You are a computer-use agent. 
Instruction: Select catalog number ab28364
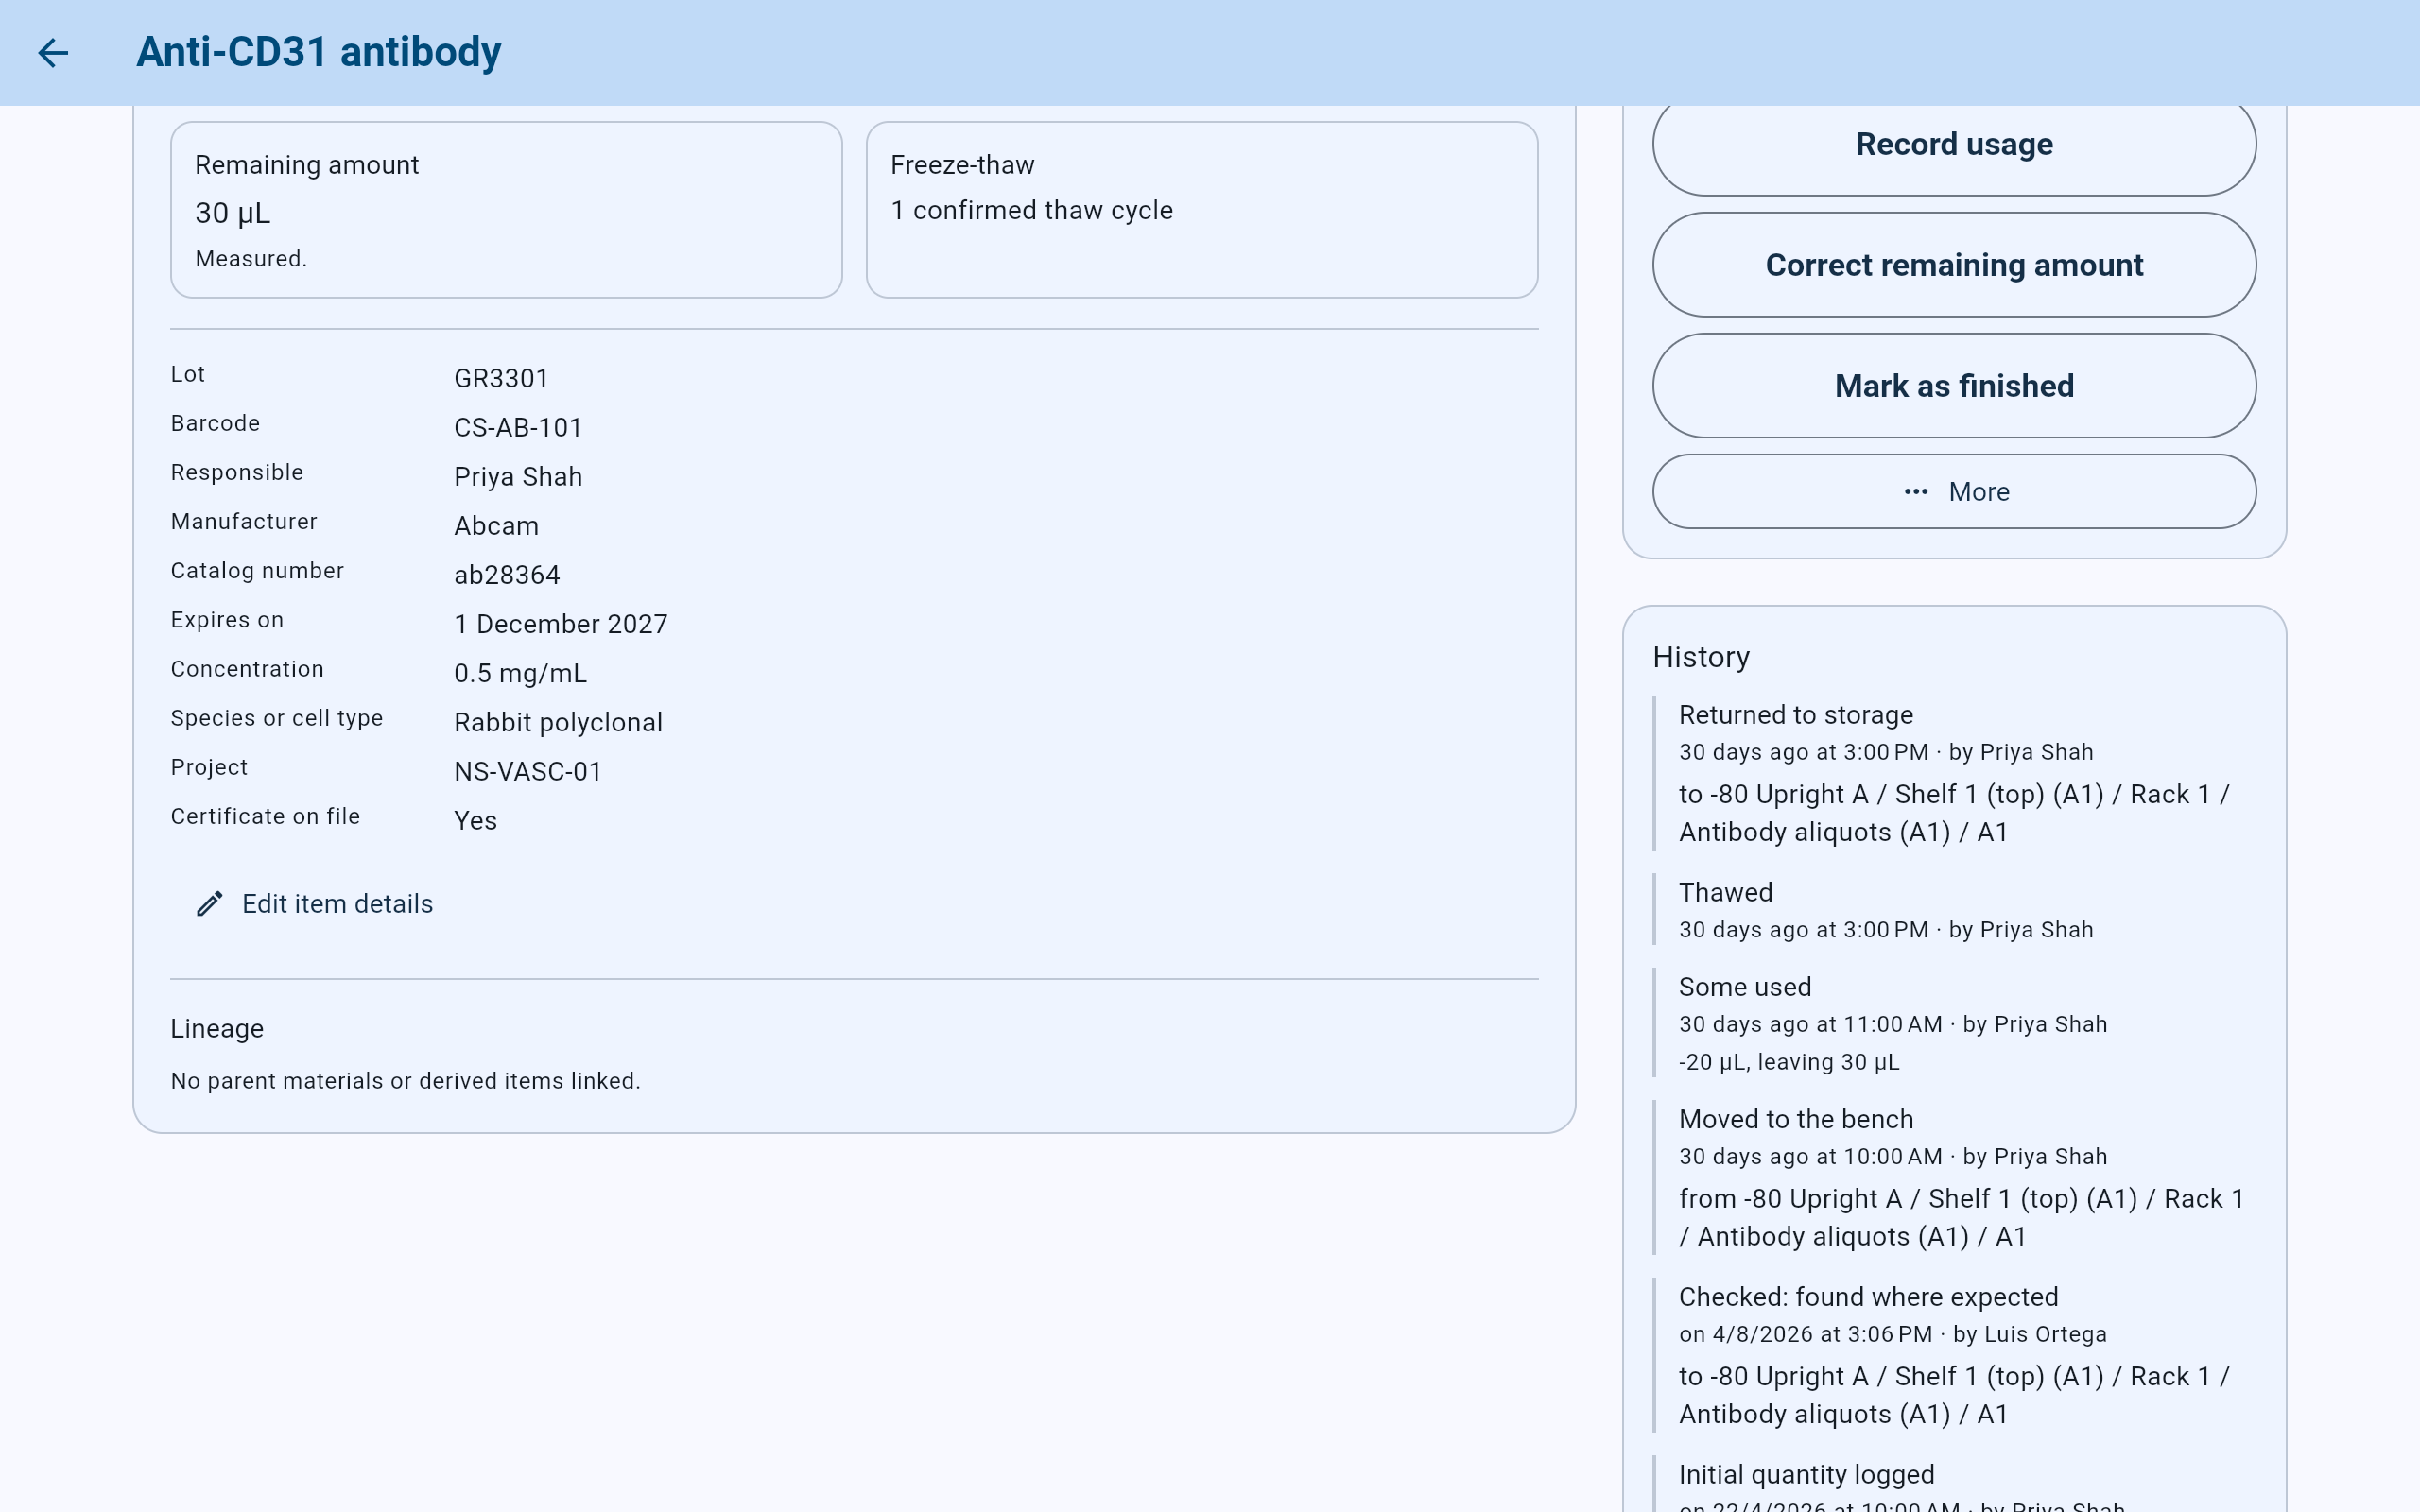(x=507, y=575)
